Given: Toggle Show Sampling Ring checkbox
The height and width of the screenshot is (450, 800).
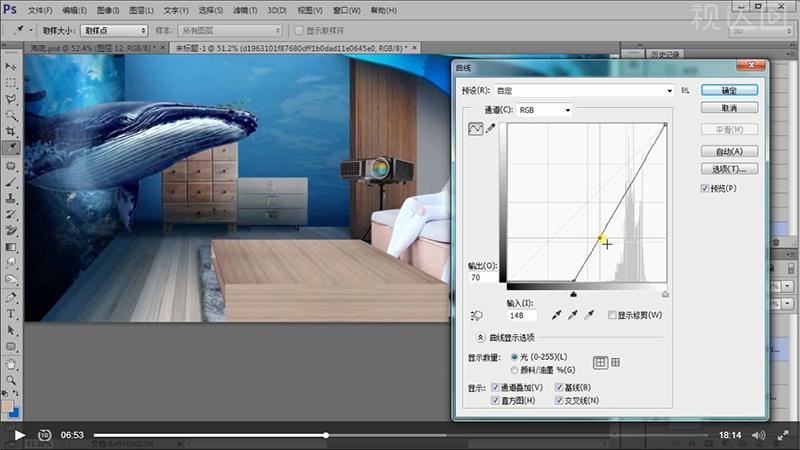Looking at the screenshot, I should pos(299,31).
